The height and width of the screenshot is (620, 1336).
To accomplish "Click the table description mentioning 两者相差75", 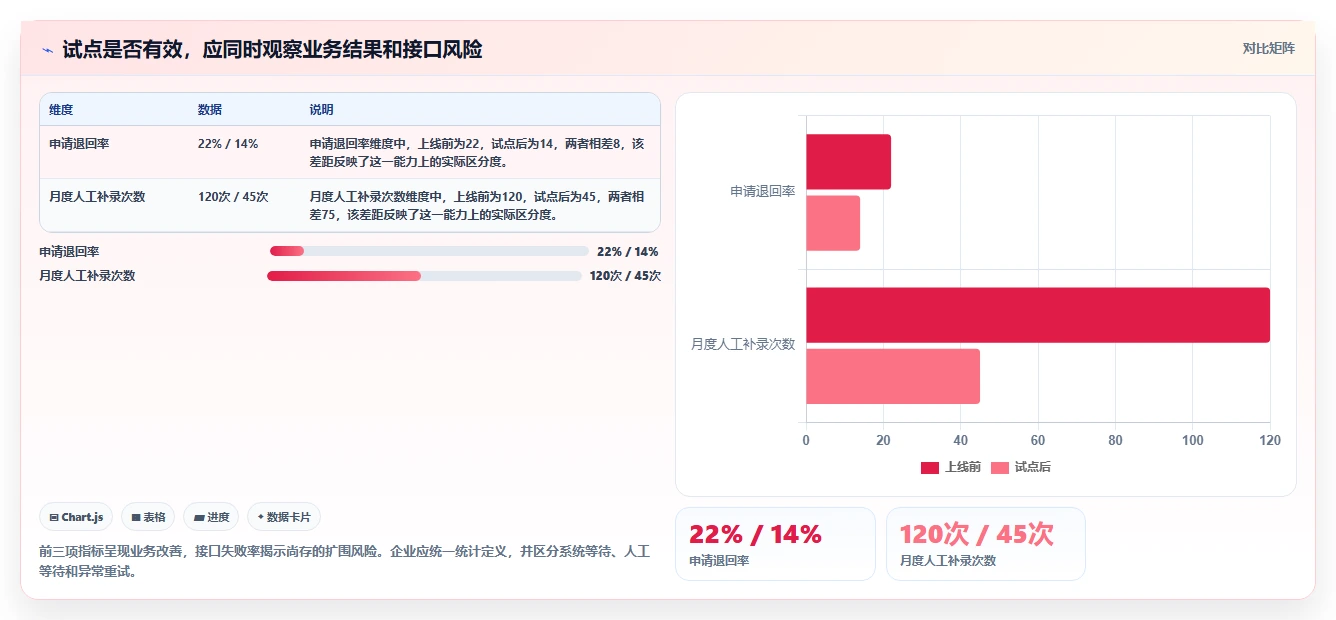I will [477, 205].
